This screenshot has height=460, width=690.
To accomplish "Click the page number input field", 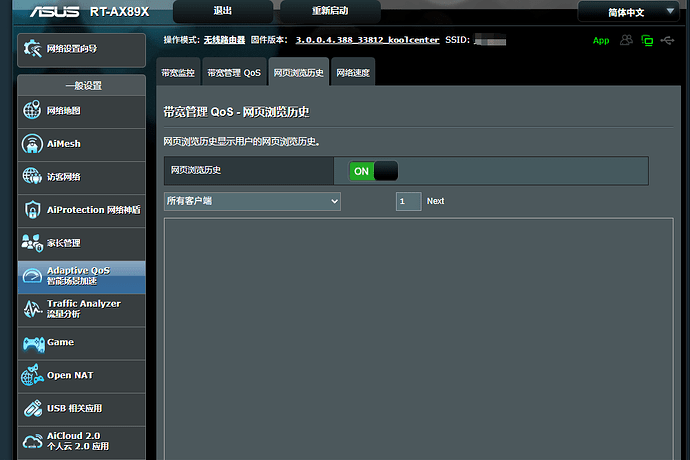I will (x=408, y=201).
